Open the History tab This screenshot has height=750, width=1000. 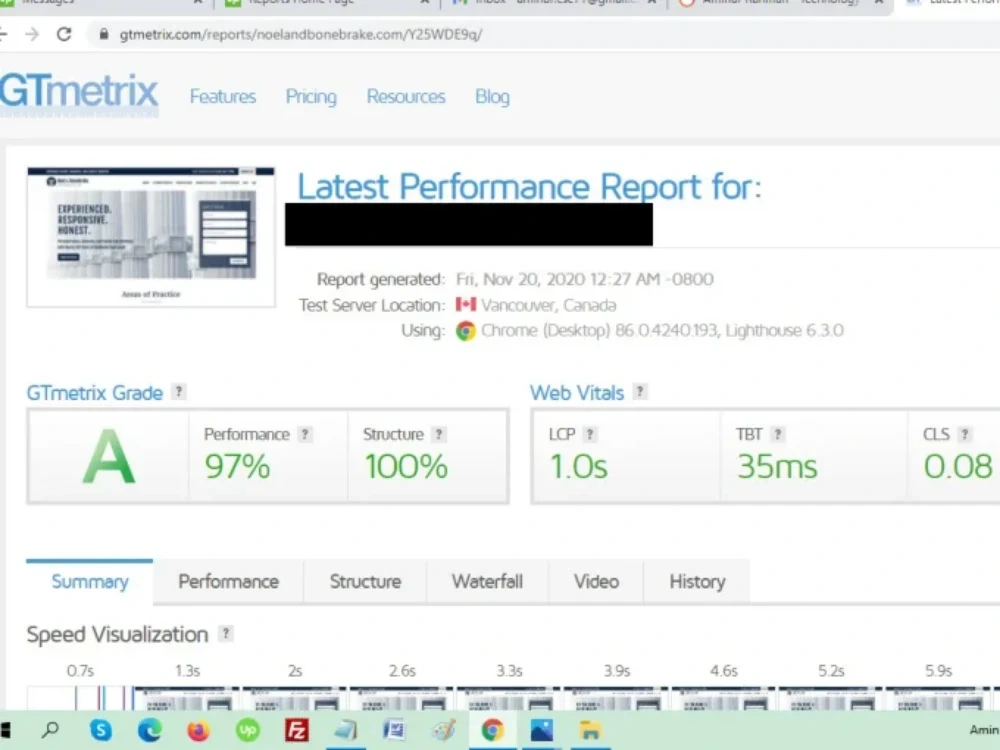pos(697,582)
